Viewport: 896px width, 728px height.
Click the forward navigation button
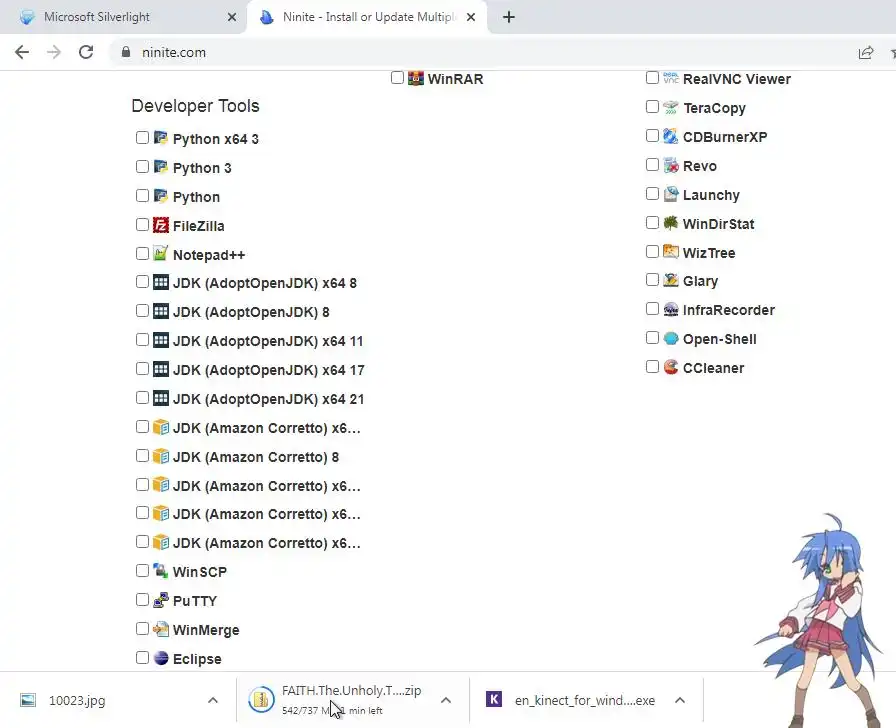(x=54, y=52)
